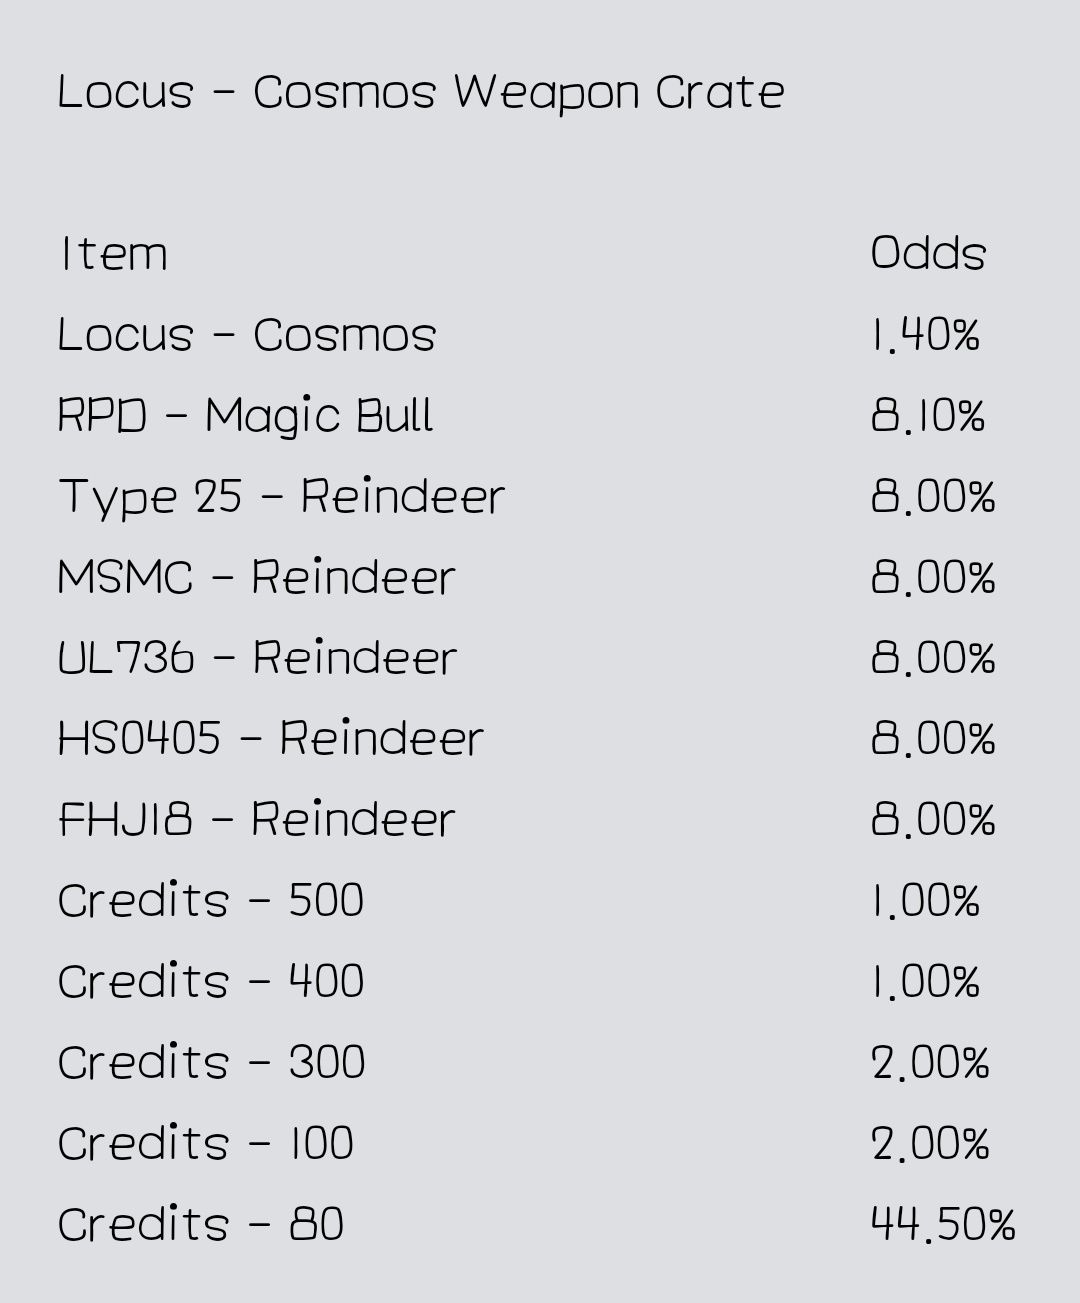
Task: Click the 1.00% odds for Credits - 500
Action: point(926,900)
